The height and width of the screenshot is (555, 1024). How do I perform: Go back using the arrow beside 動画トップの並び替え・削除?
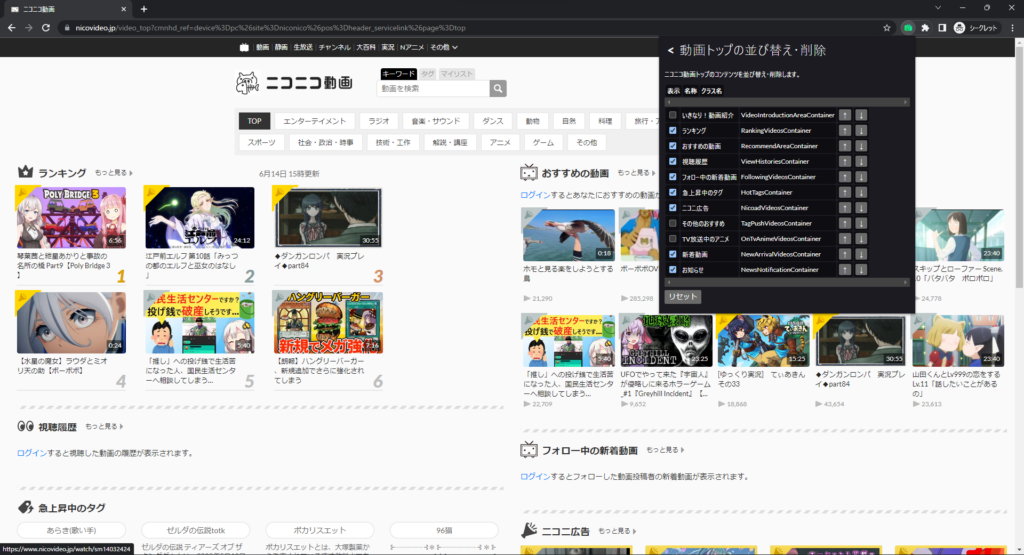670,50
